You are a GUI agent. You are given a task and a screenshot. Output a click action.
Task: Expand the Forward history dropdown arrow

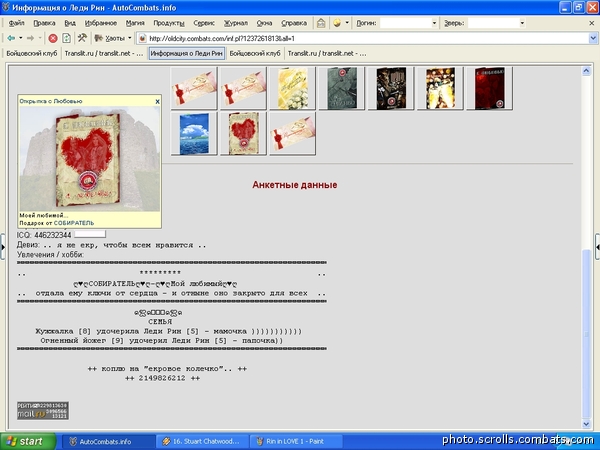click(x=40, y=38)
